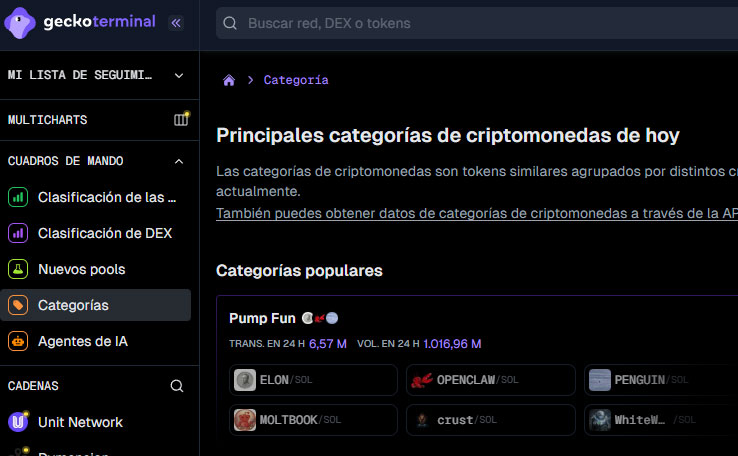The width and height of the screenshot is (738, 456).
Task: Search chains with Cadenas magnifier icon
Action: (x=177, y=386)
